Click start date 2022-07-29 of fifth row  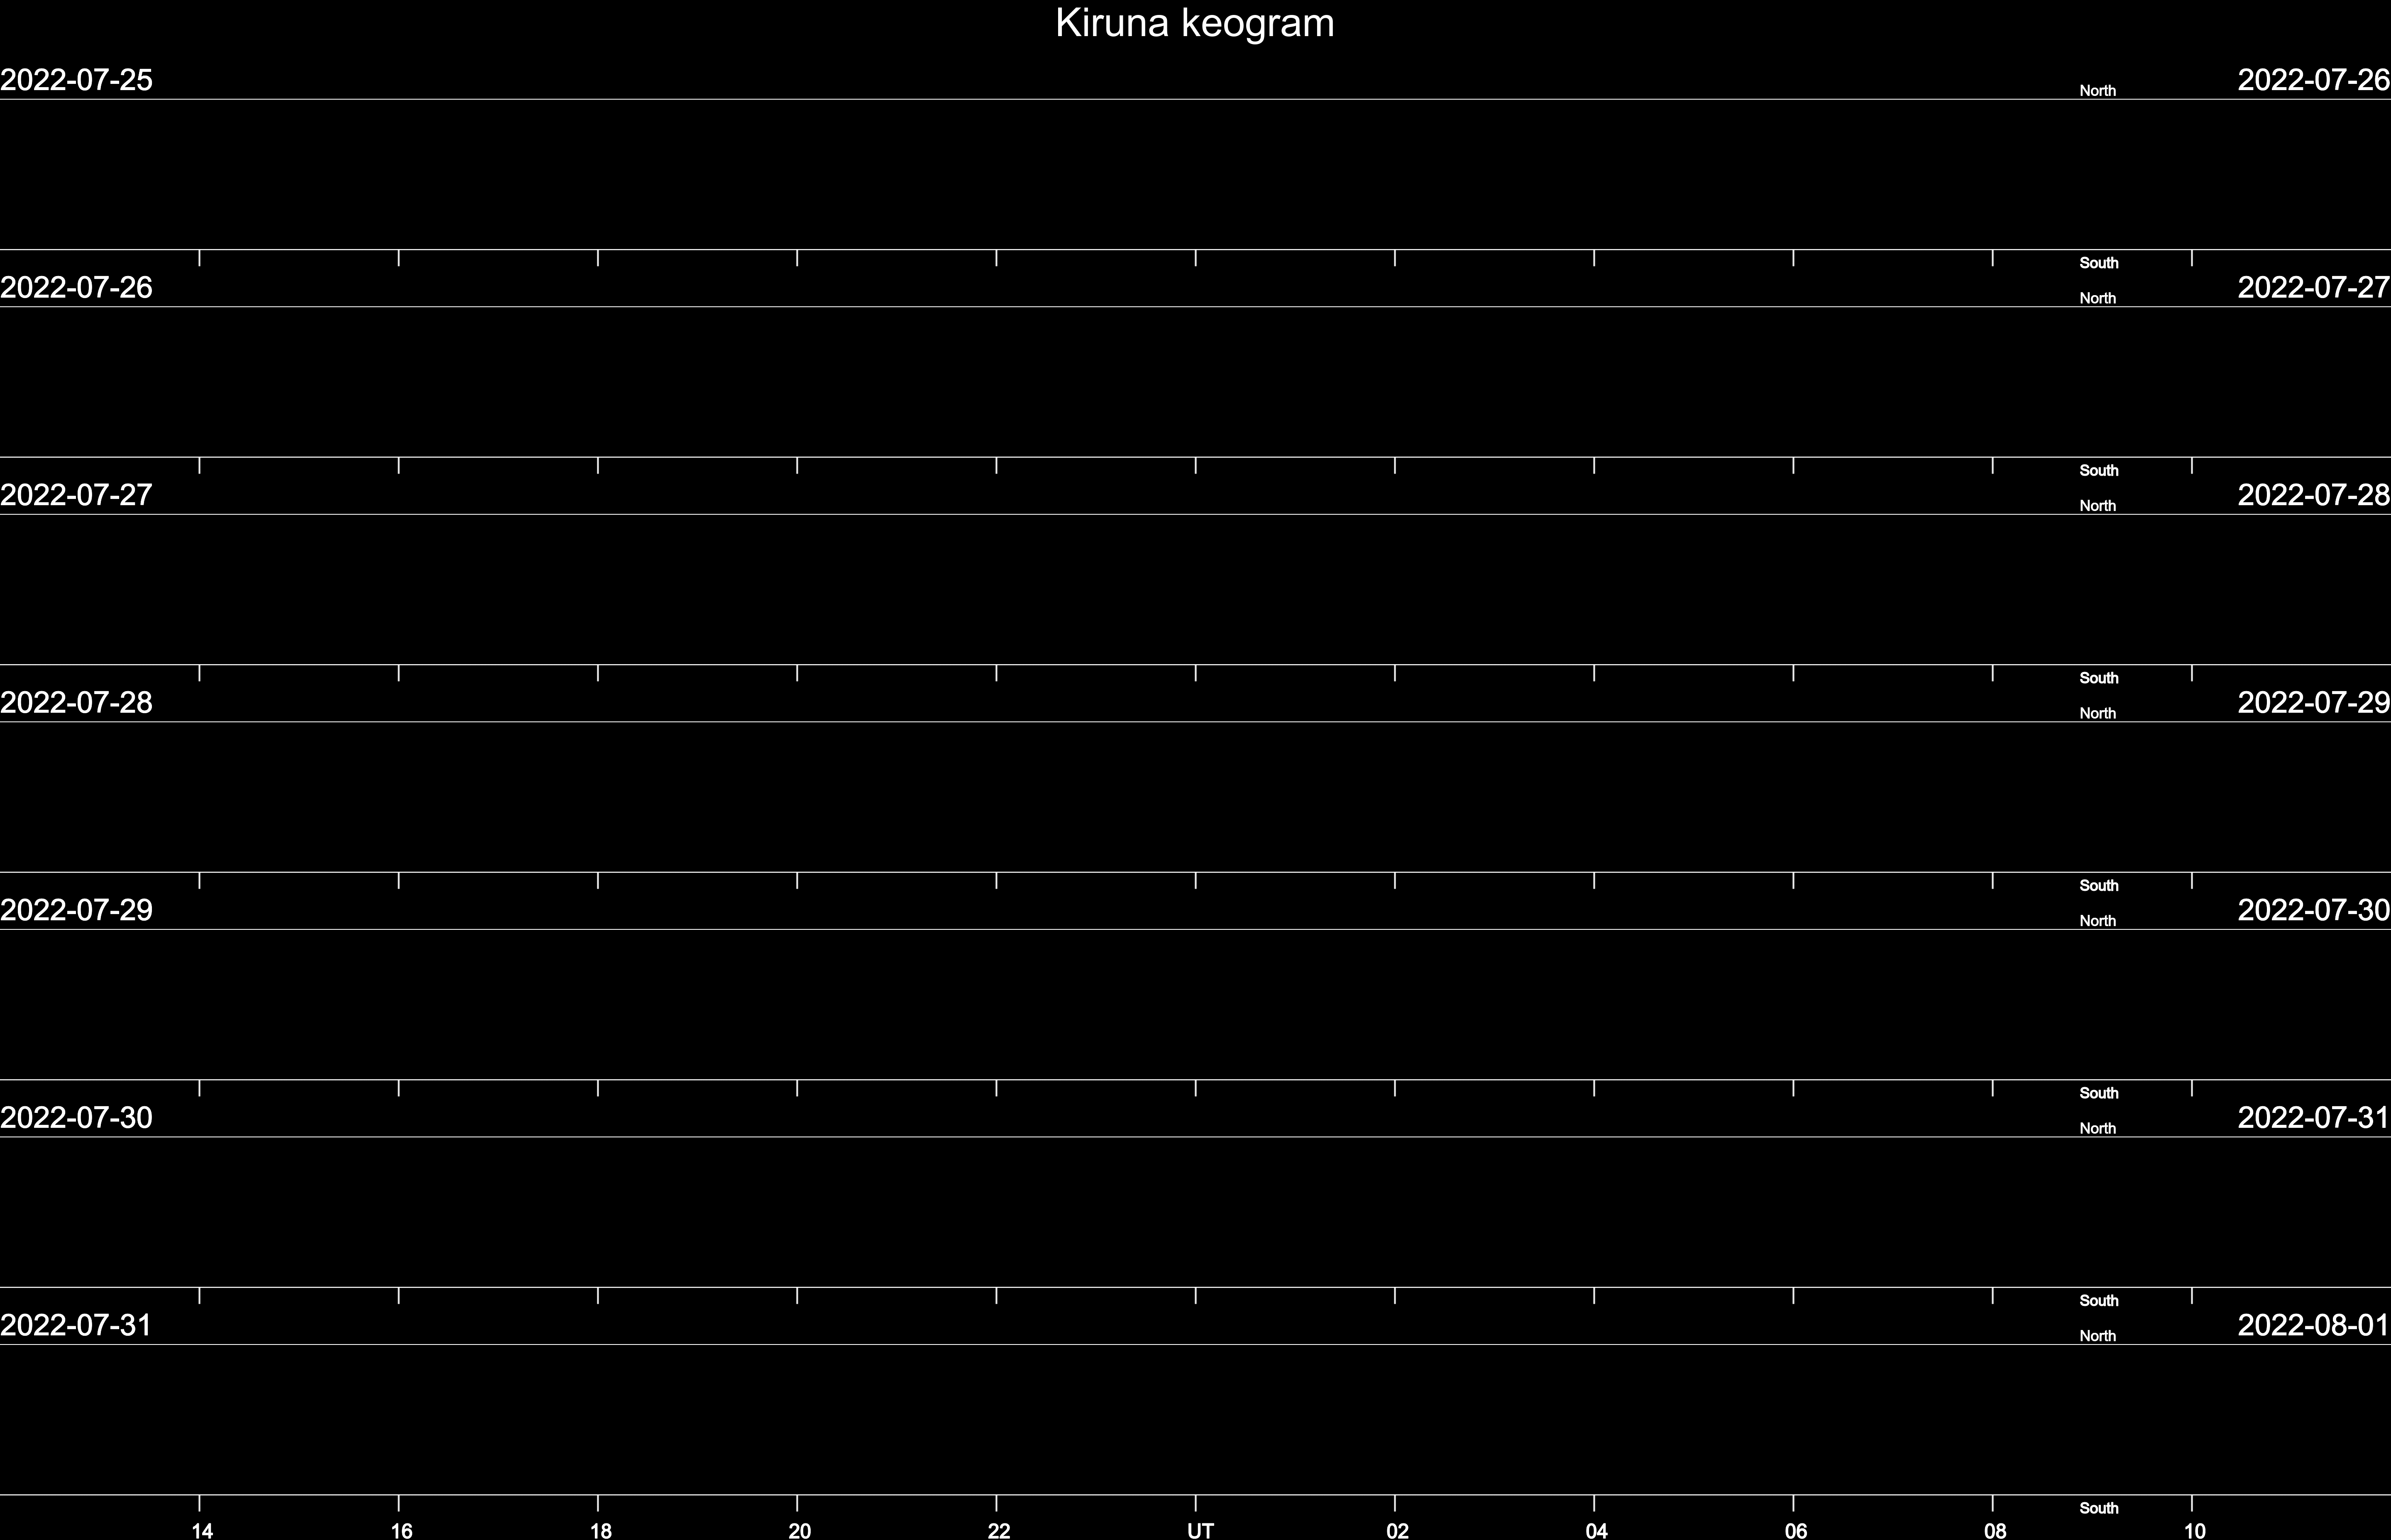click(76, 910)
